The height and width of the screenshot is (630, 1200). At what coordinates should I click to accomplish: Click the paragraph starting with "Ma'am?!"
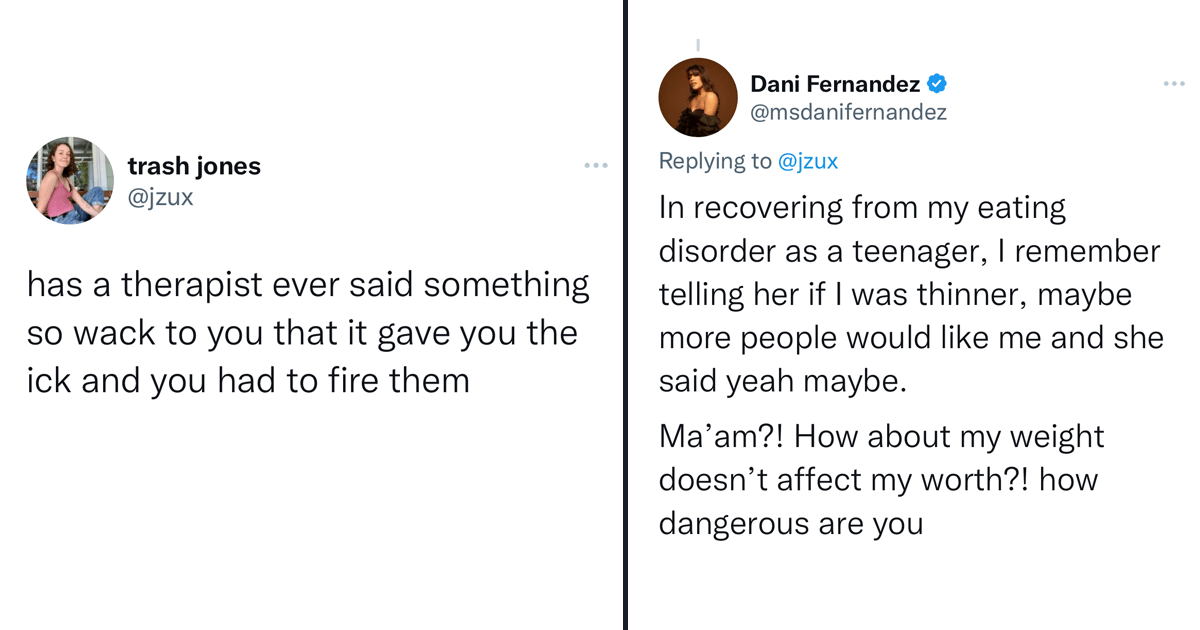click(881, 480)
